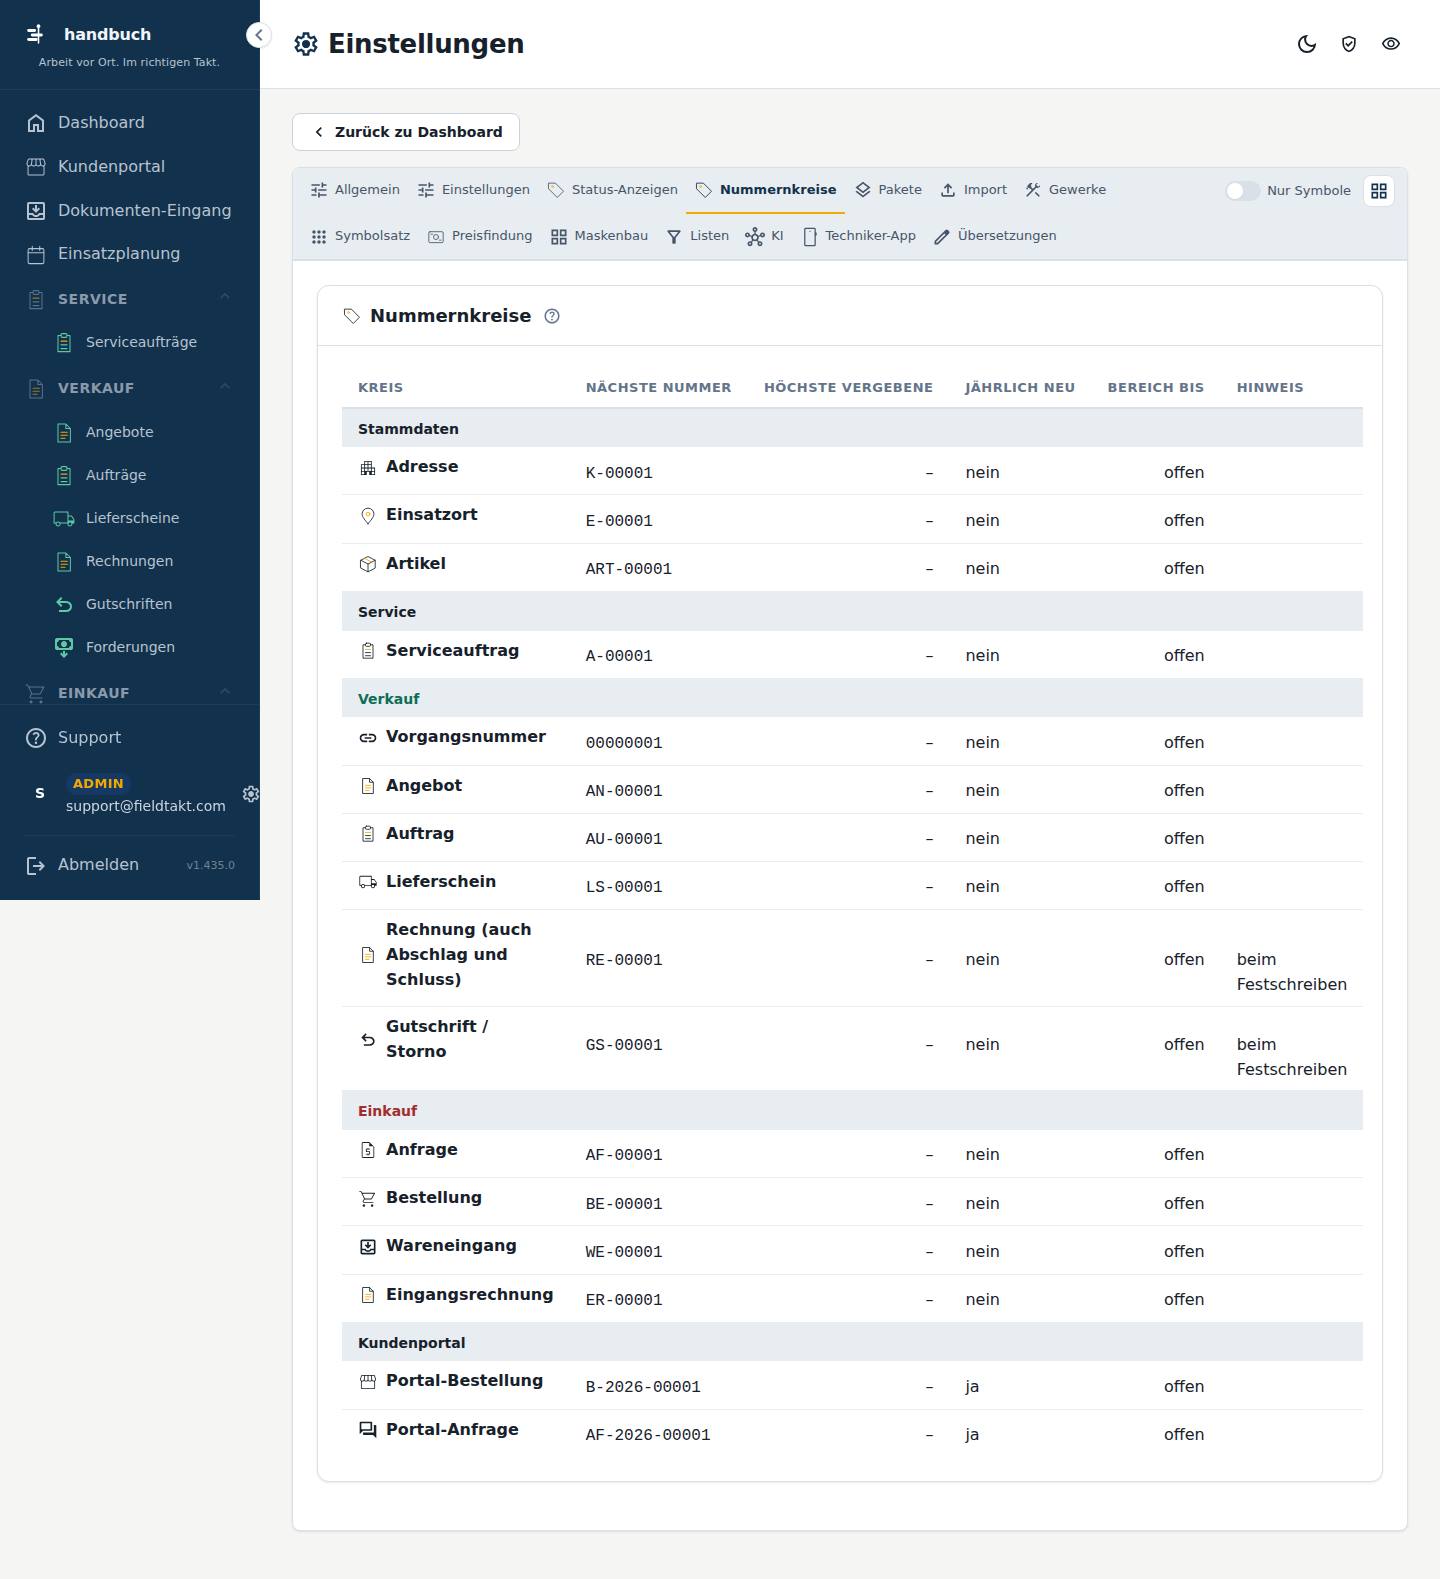
Task: Enable the Nur Symbole switch
Action: [1242, 191]
